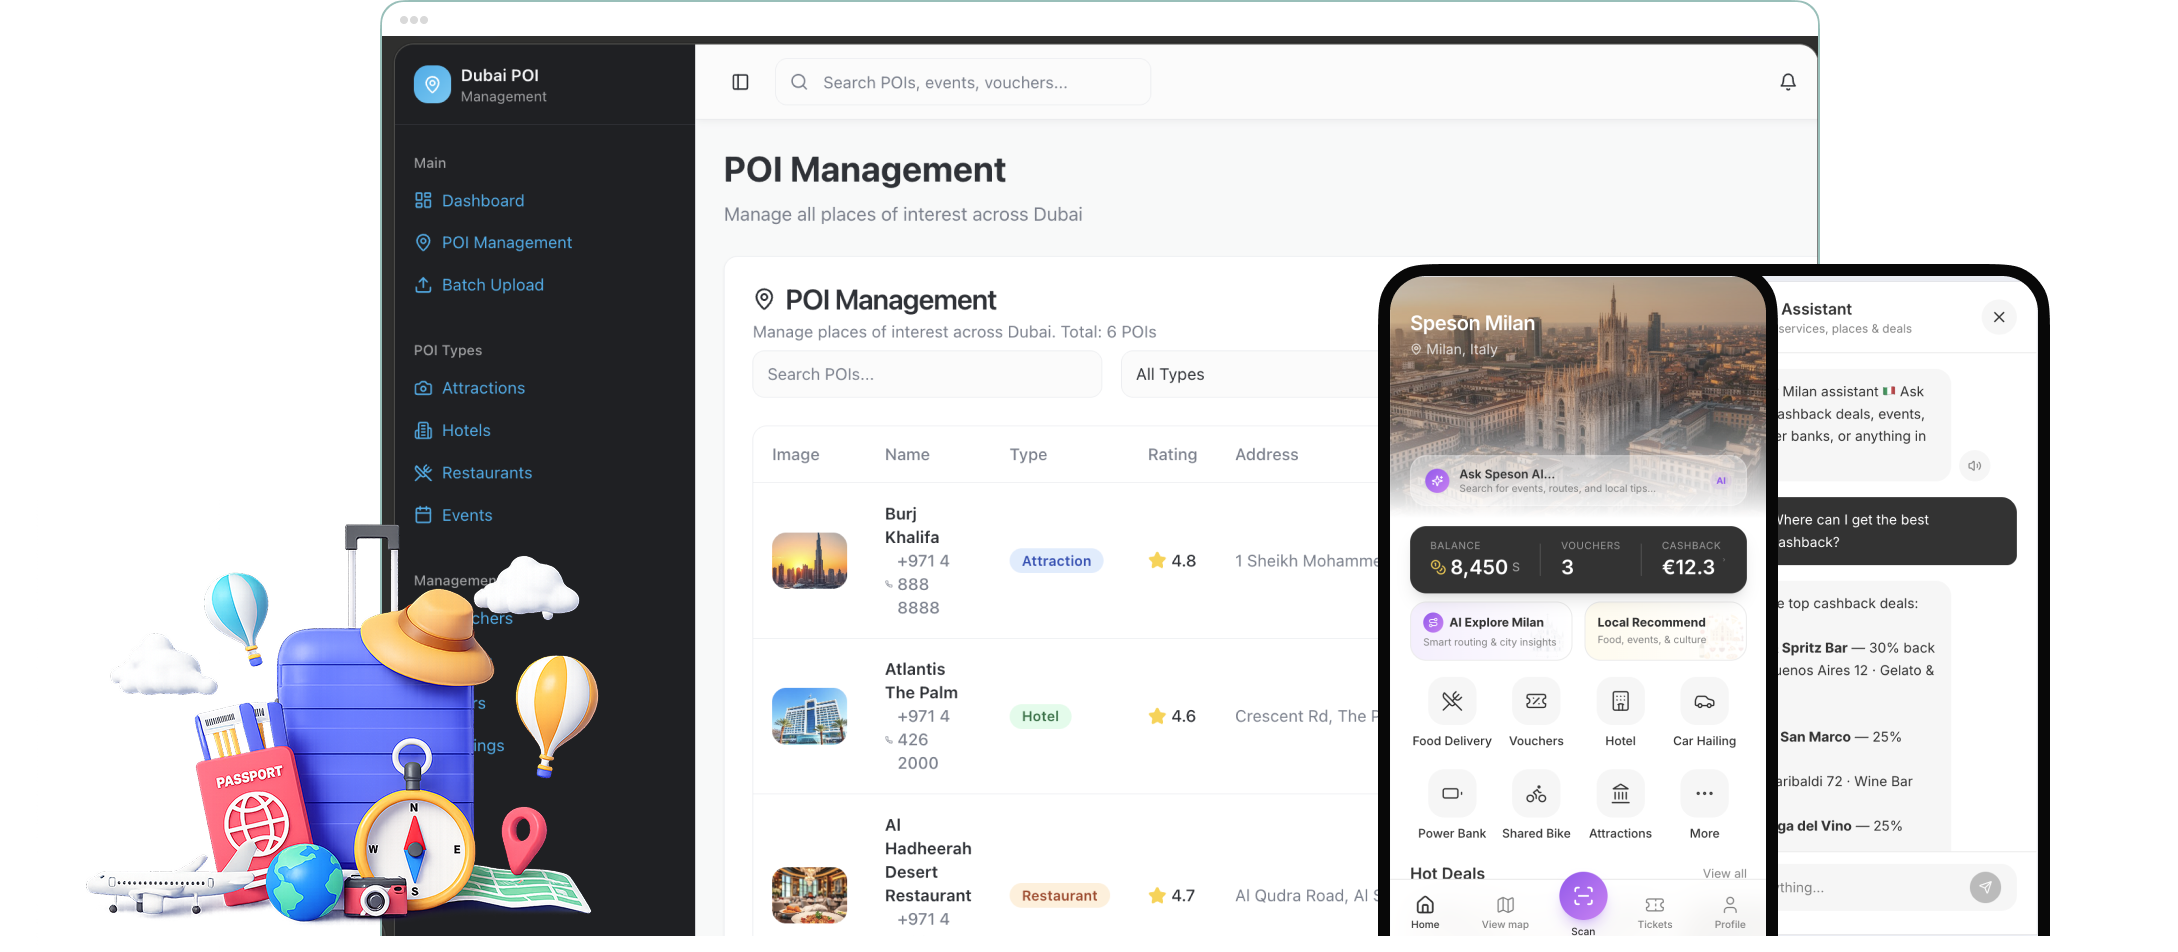This screenshot has width=2178, height=952.
Task: Click the Hotel type badge
Action: click(1040, 716)
